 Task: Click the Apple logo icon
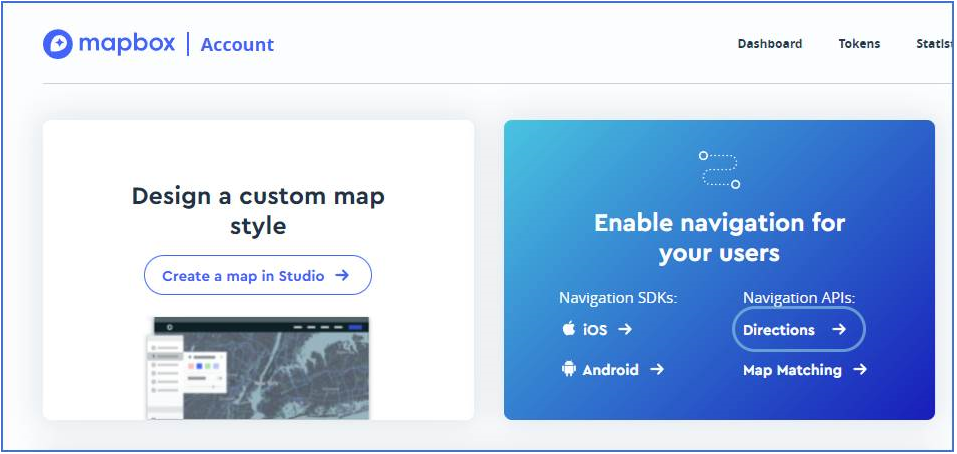(x=568, y=329)
